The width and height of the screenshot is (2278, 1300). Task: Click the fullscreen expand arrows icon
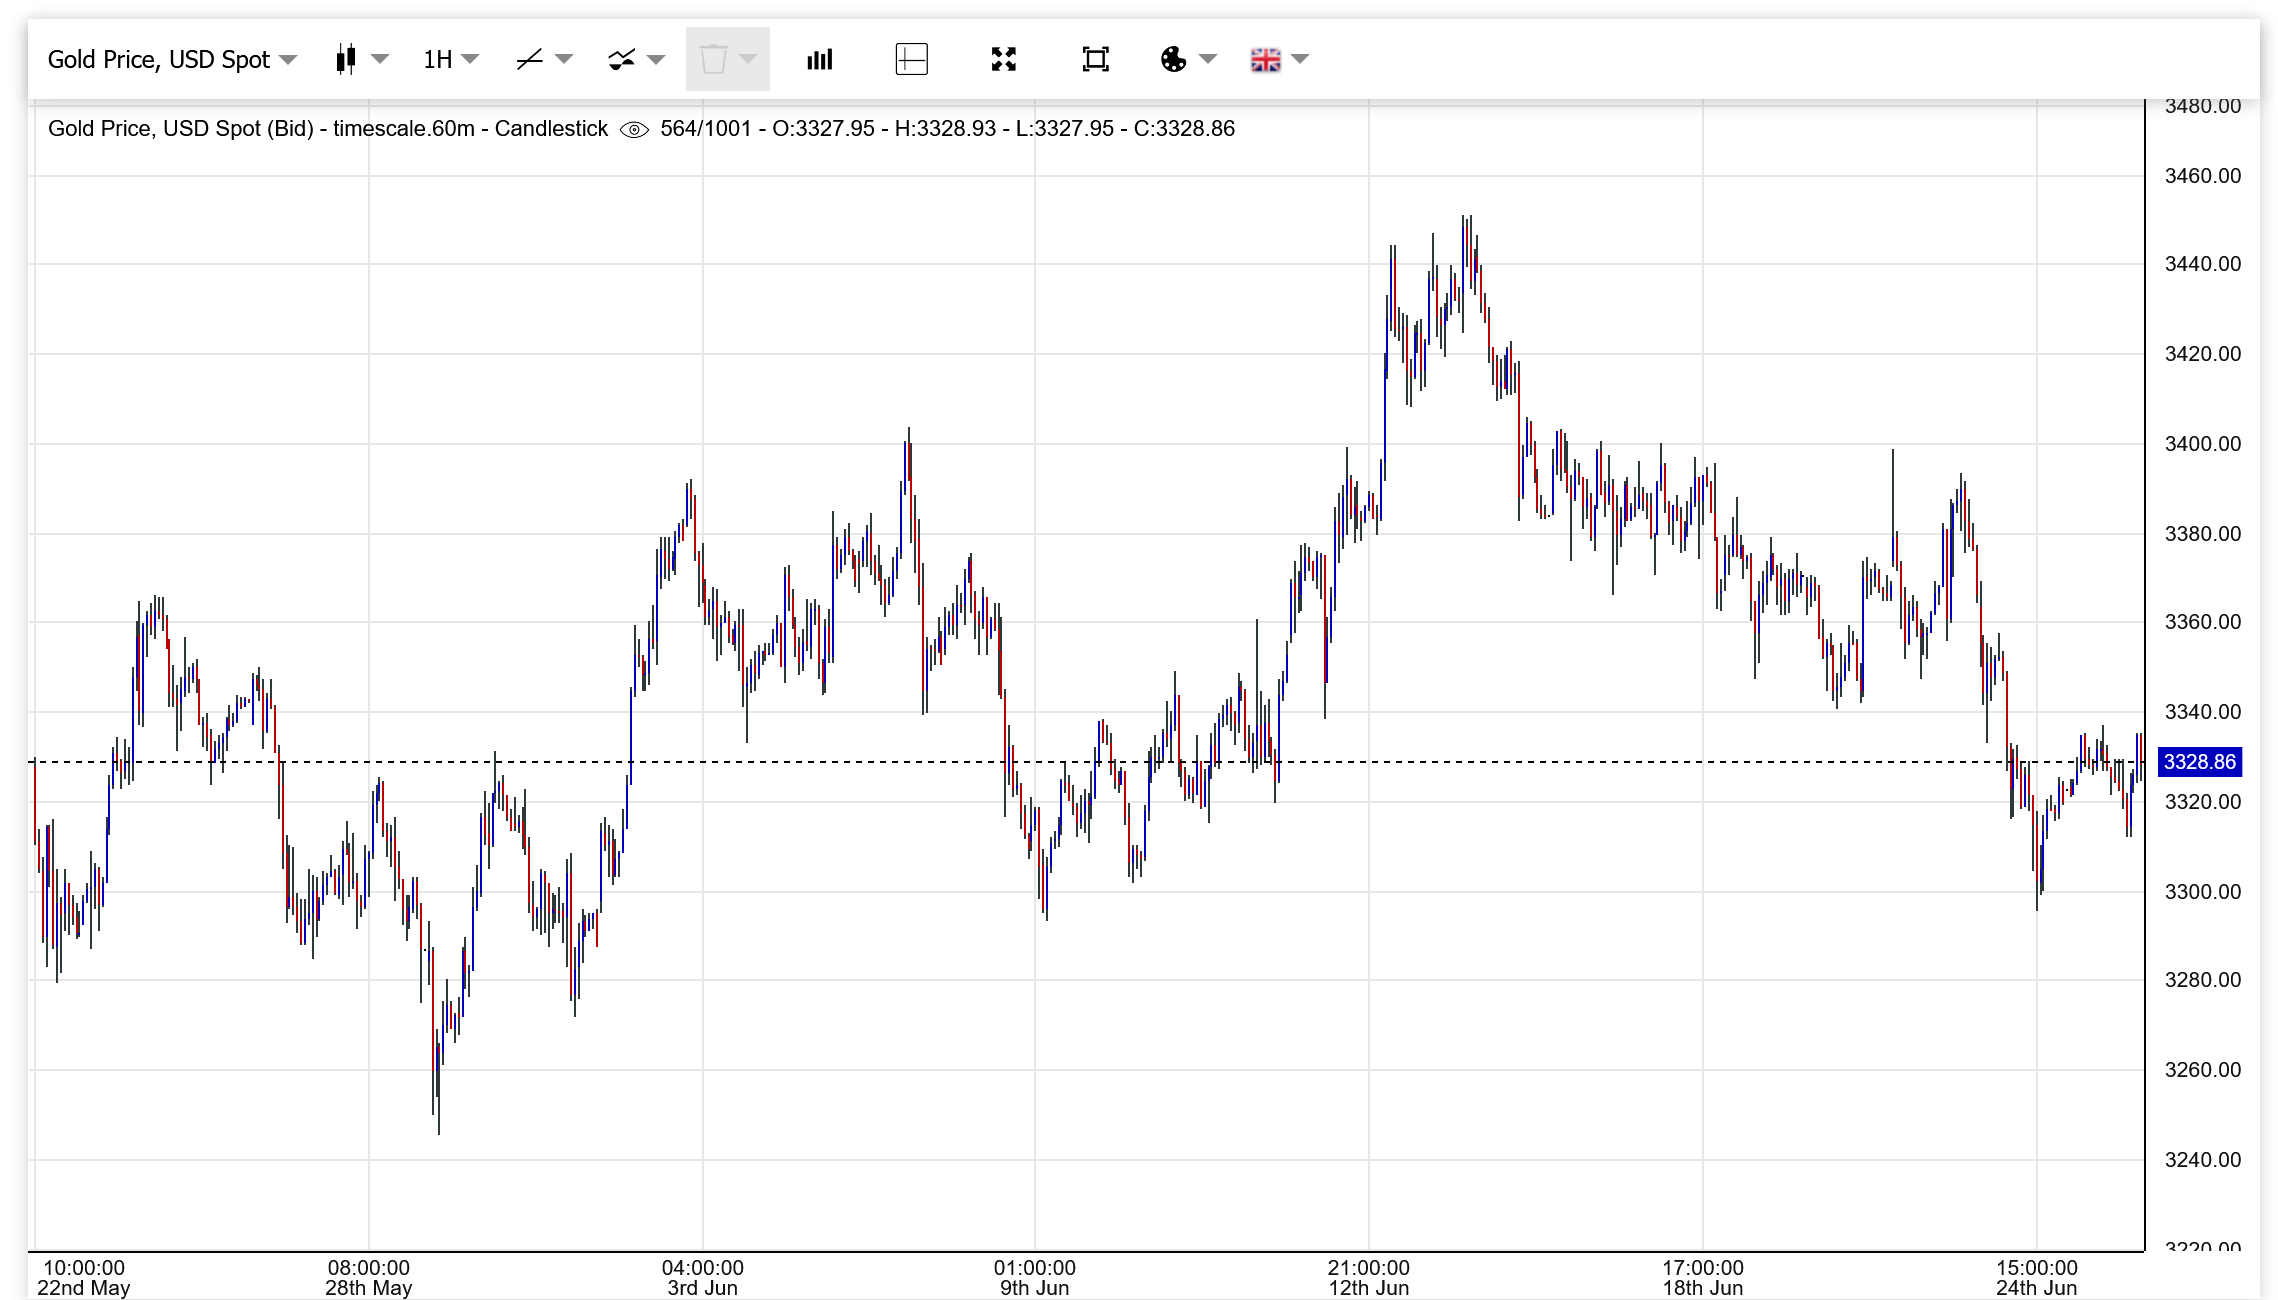(1003, 60)
